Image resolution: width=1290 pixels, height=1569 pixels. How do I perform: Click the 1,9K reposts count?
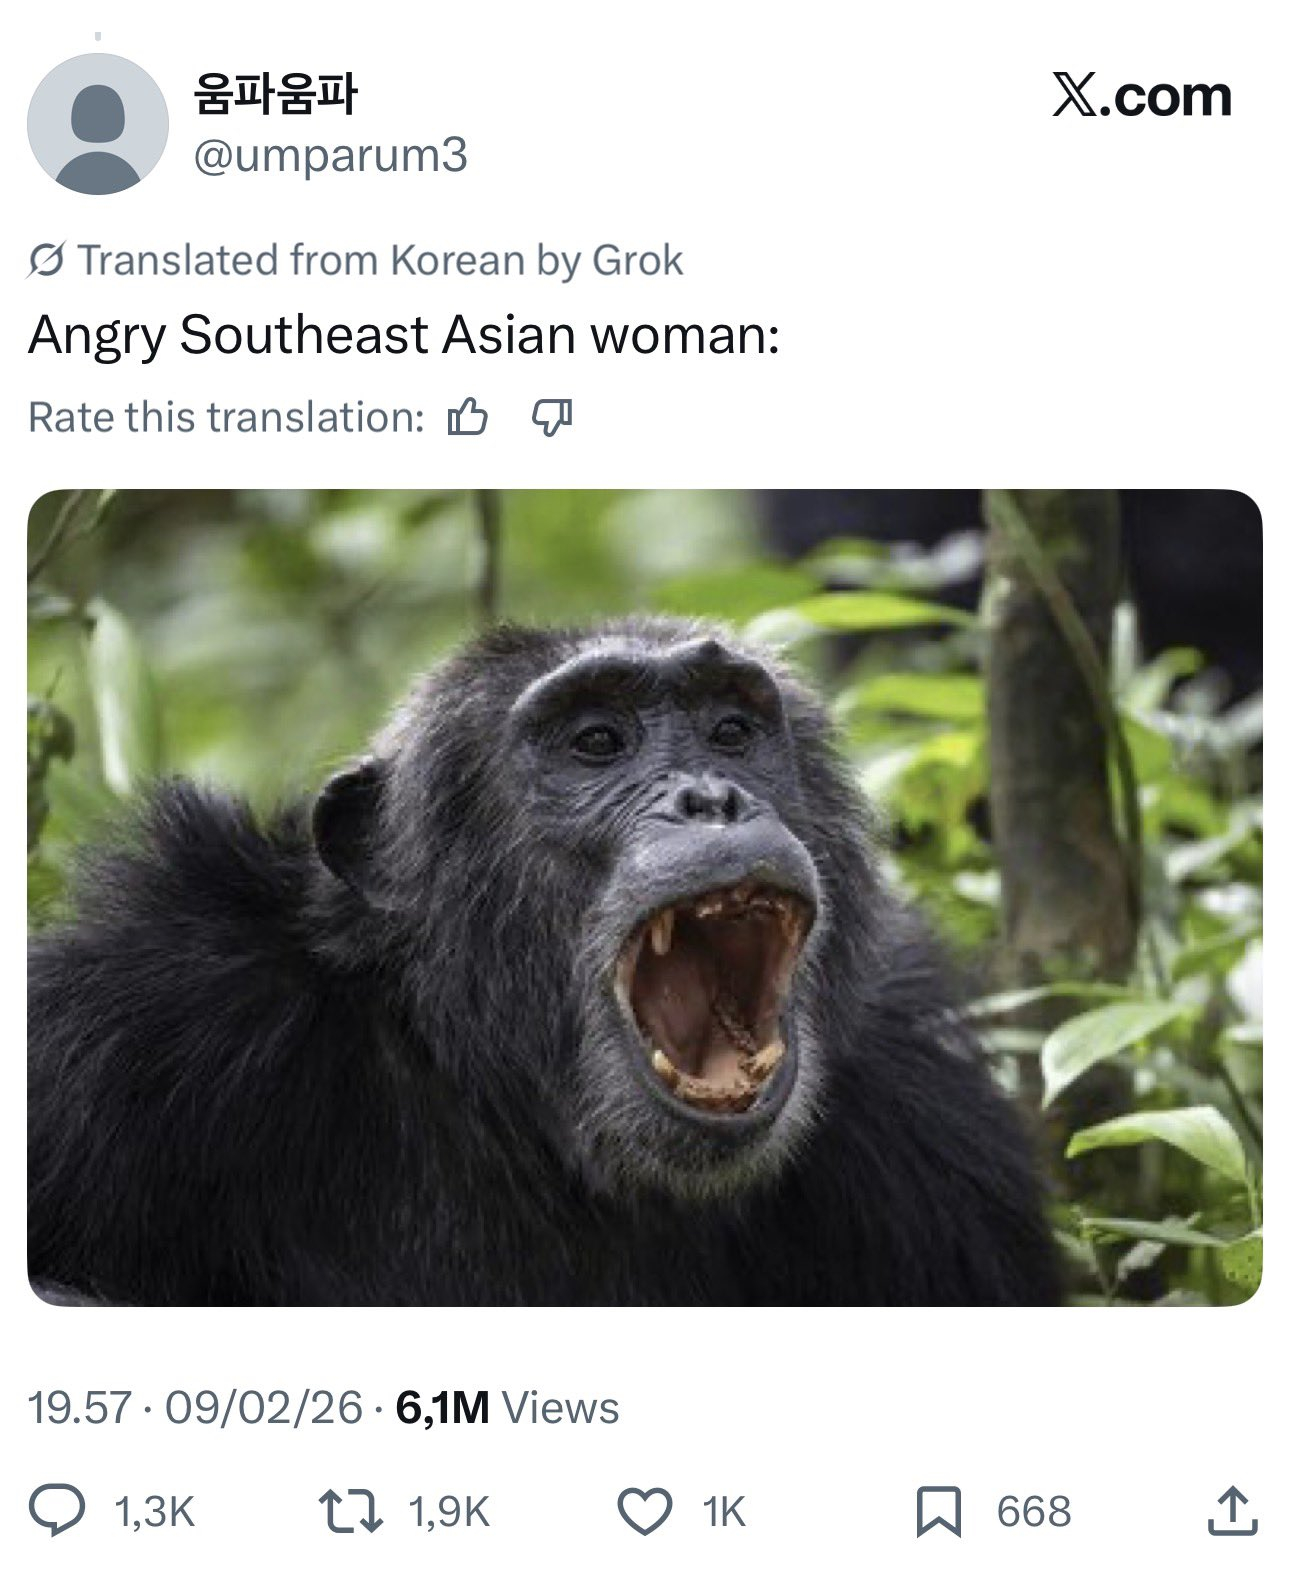click(449, 1511)
